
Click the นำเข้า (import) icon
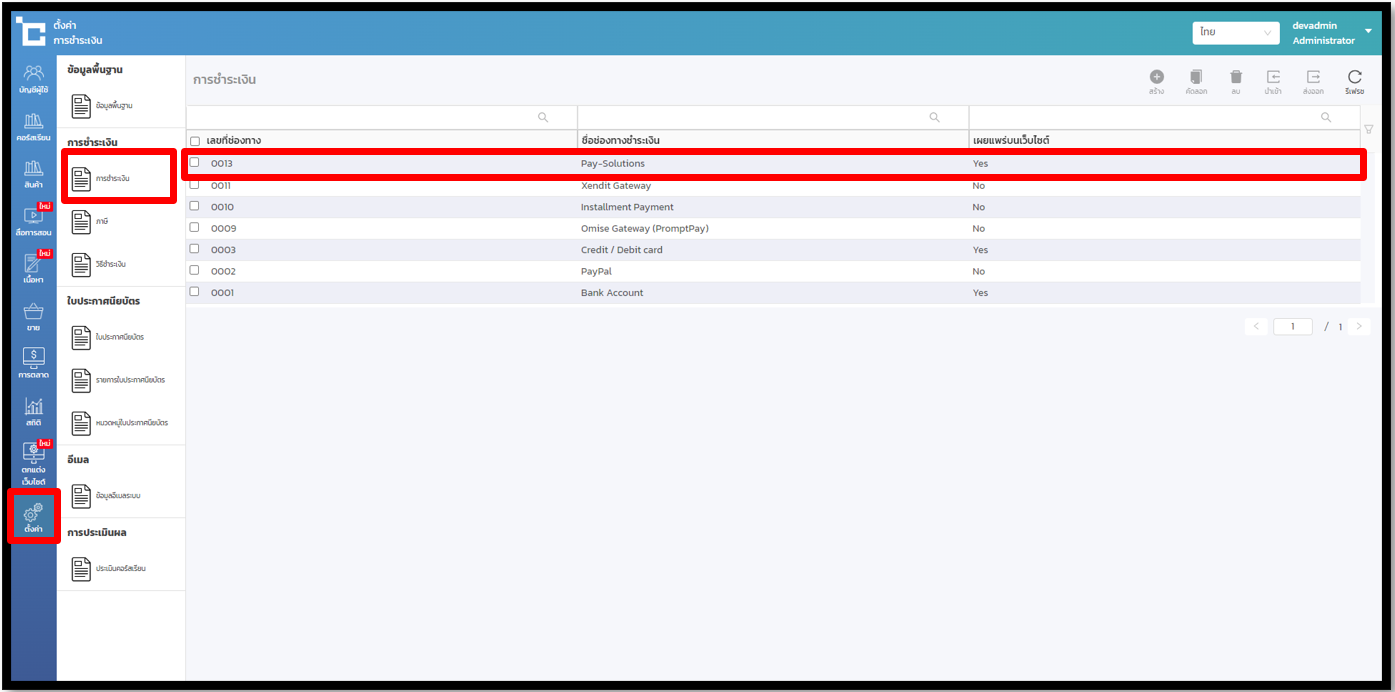tap(1273, 78)
